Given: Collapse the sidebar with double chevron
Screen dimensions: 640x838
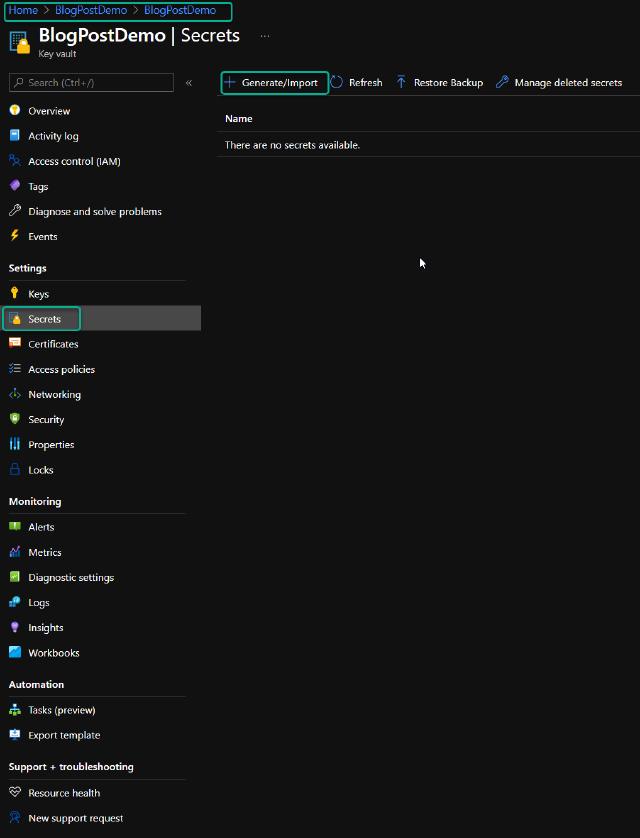Looking at the screenshot, I should [189, 83].
